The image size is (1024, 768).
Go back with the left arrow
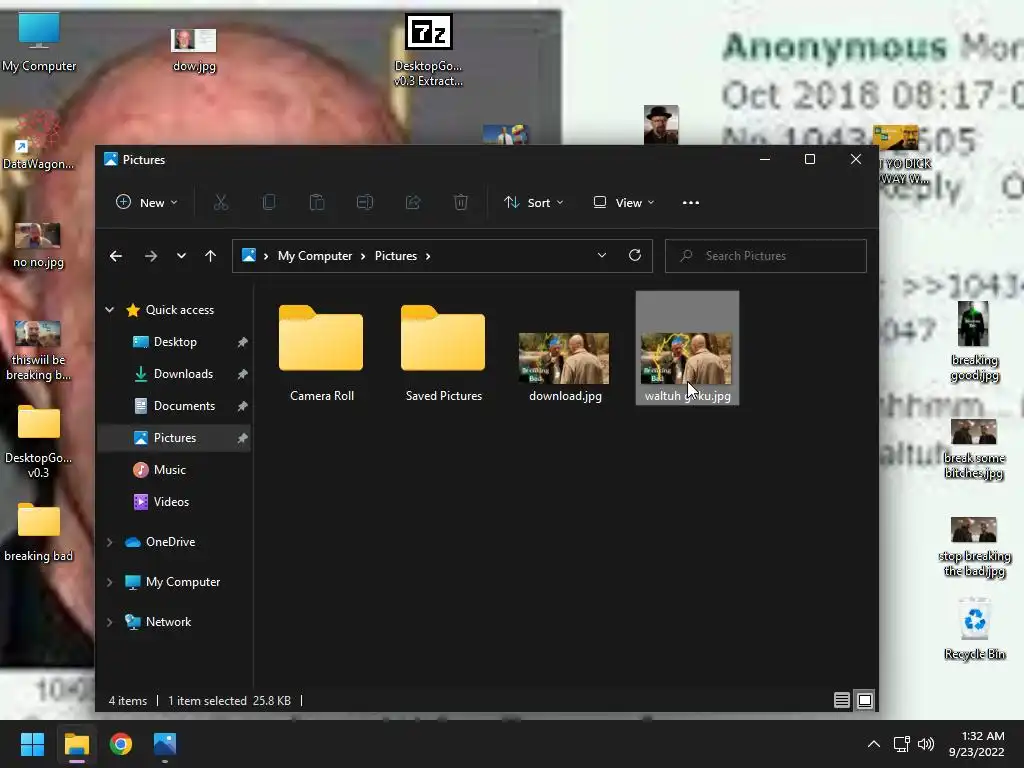(116, 256)
